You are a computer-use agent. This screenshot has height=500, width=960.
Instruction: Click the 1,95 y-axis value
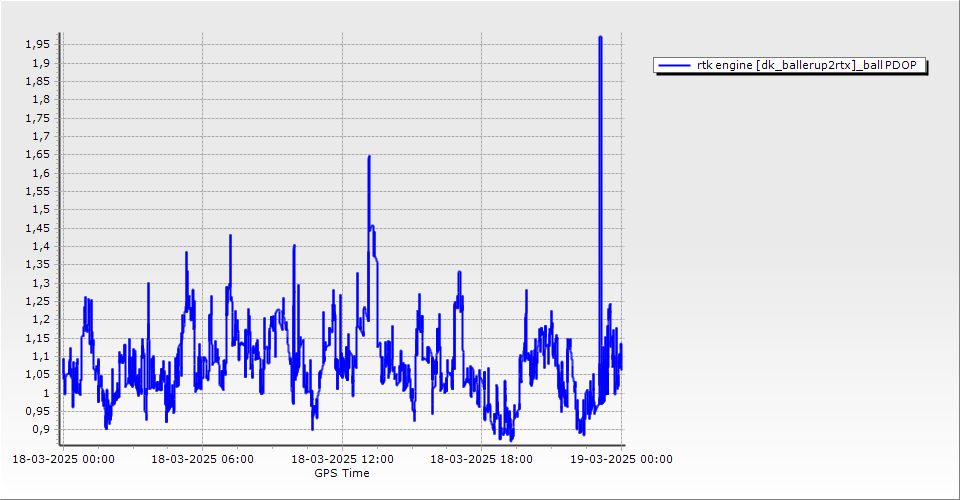point(37,45)
